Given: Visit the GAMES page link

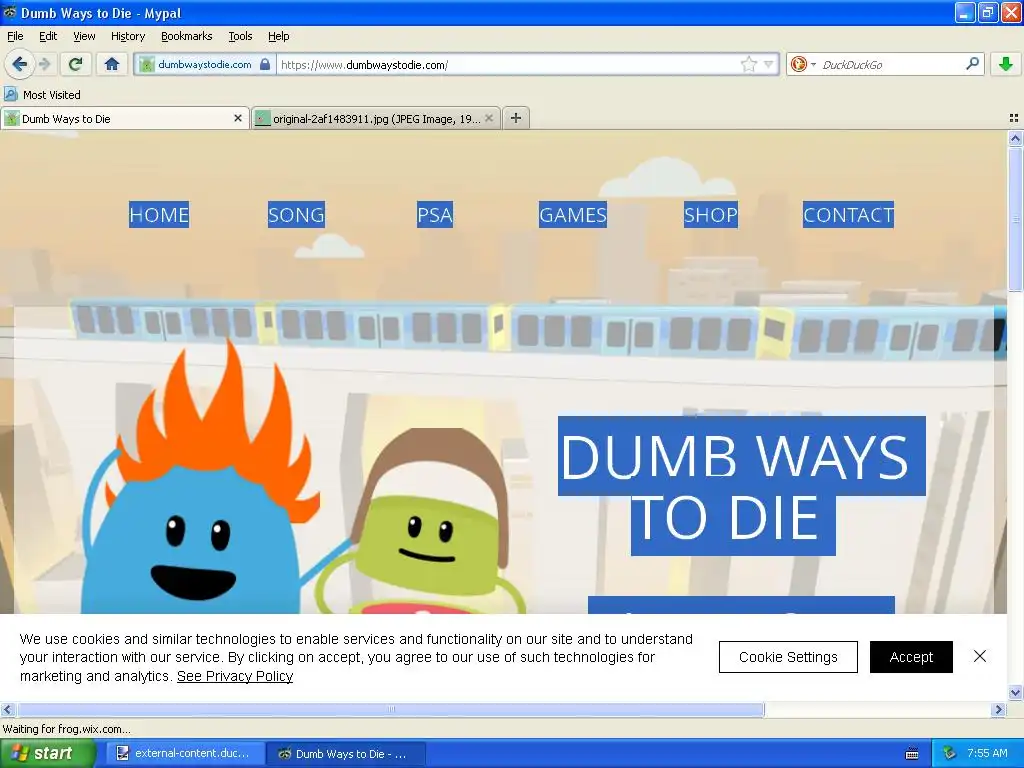Looking at the screenshot, I should click(573, 215).
